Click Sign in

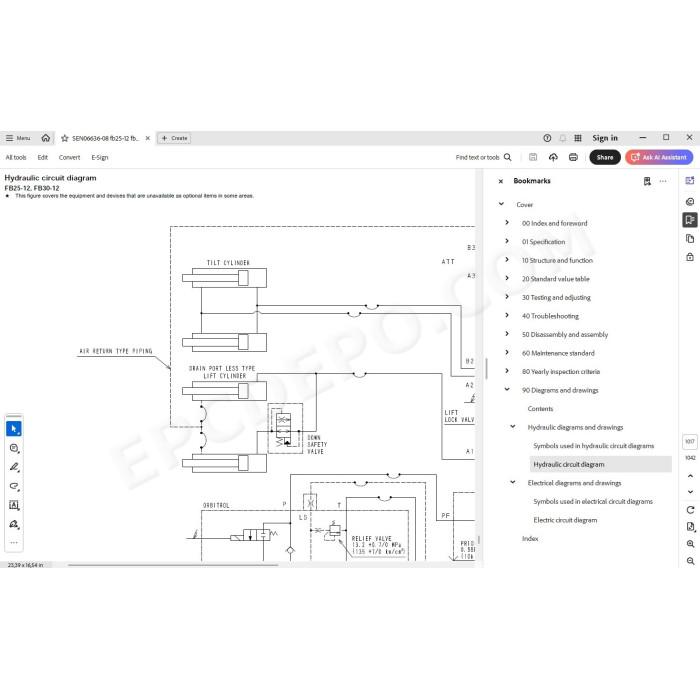[605, 138]
